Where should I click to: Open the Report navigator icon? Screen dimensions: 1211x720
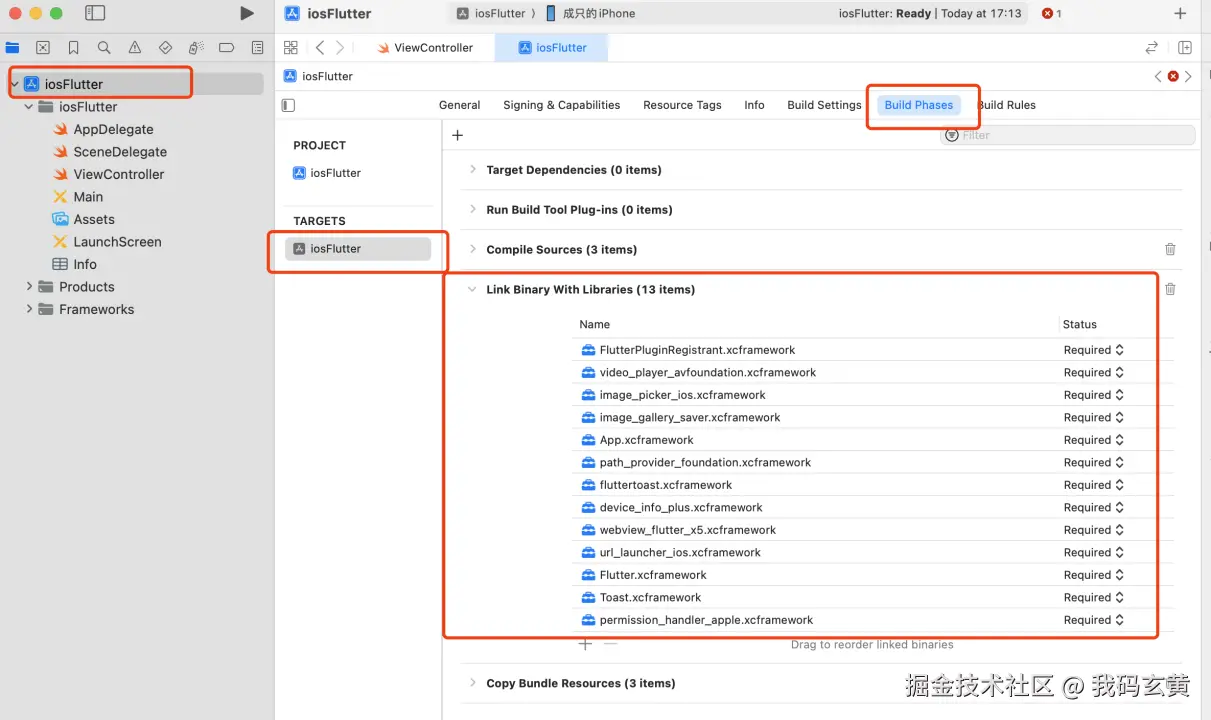(258, 47)
